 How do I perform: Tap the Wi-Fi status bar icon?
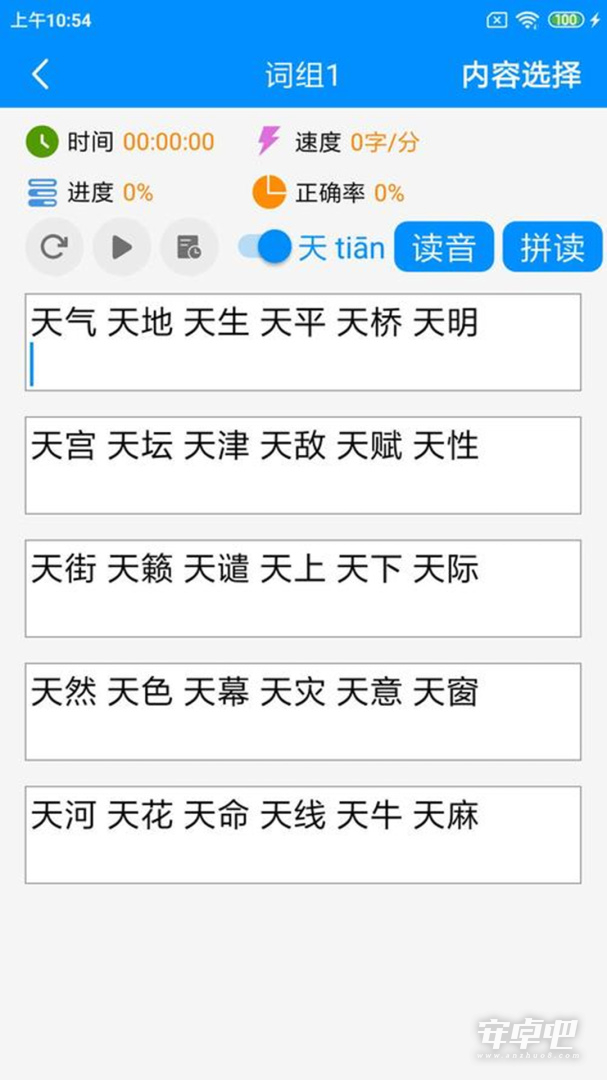528,21
